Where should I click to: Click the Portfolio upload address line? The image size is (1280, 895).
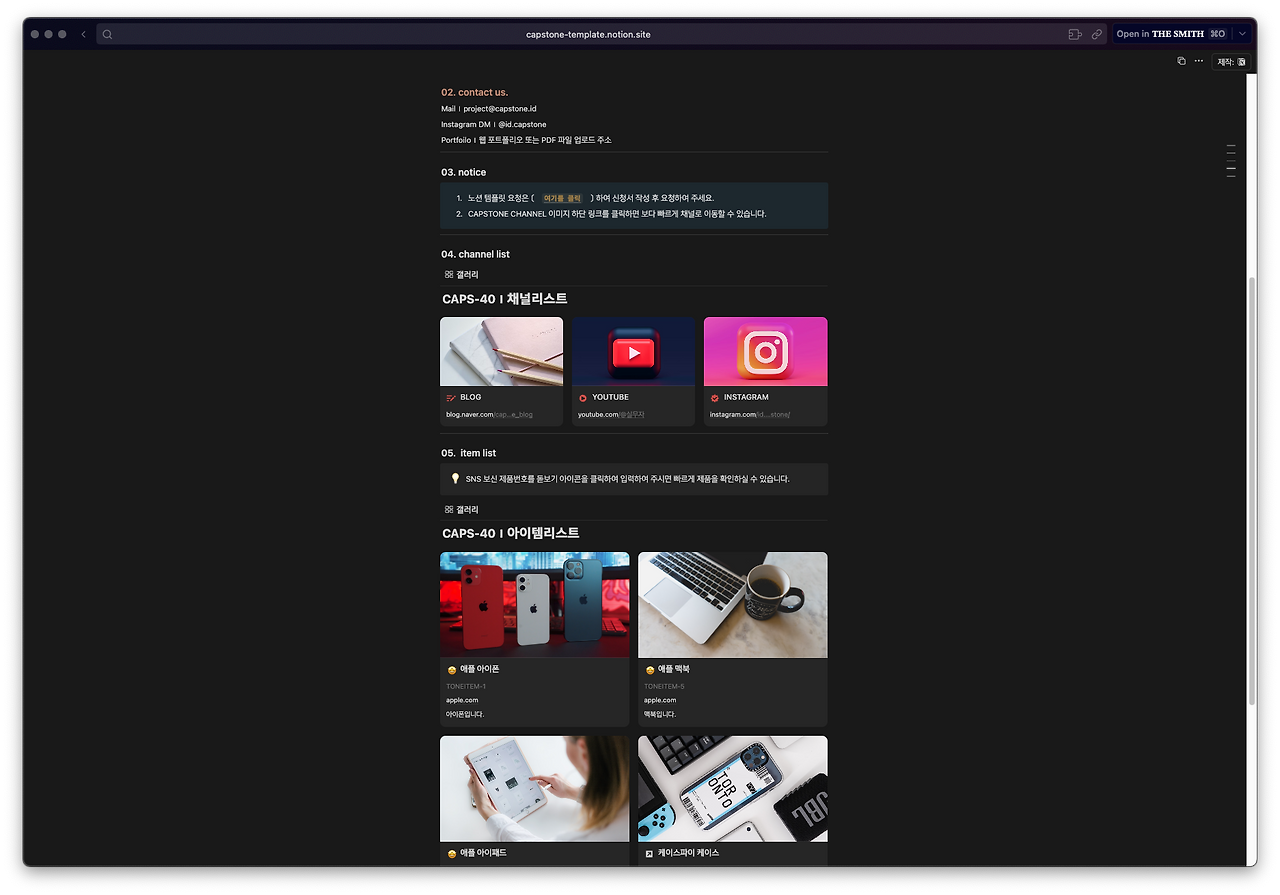[x=526, y=140]
